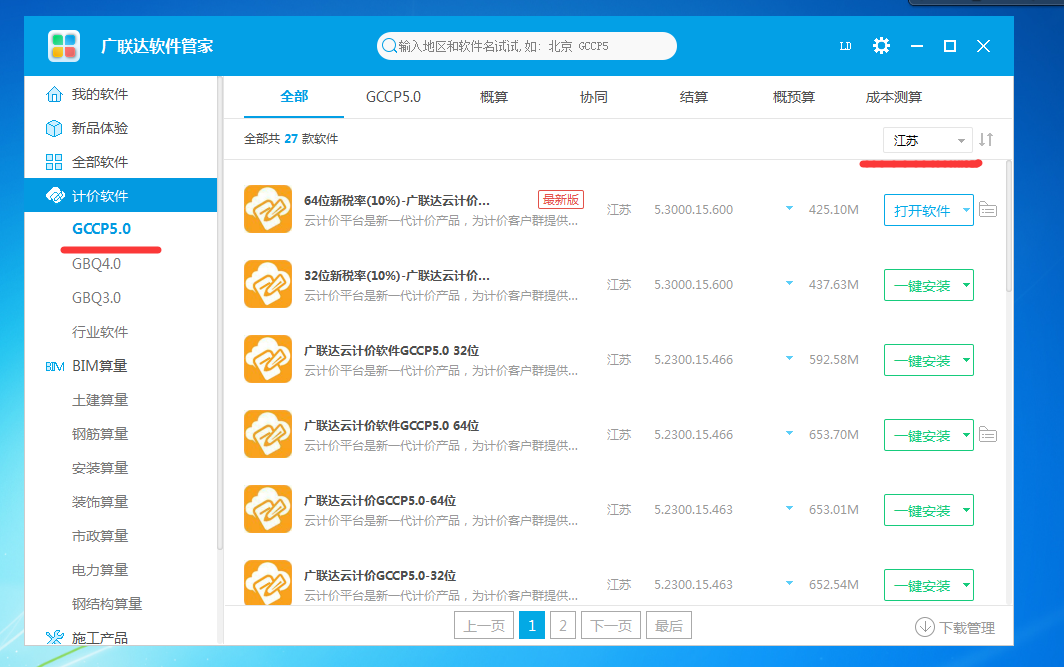1064x667 pixels.
Task: Click app icon of 广联达云计价GCCP5.0-64位
Action: (268, 509)
